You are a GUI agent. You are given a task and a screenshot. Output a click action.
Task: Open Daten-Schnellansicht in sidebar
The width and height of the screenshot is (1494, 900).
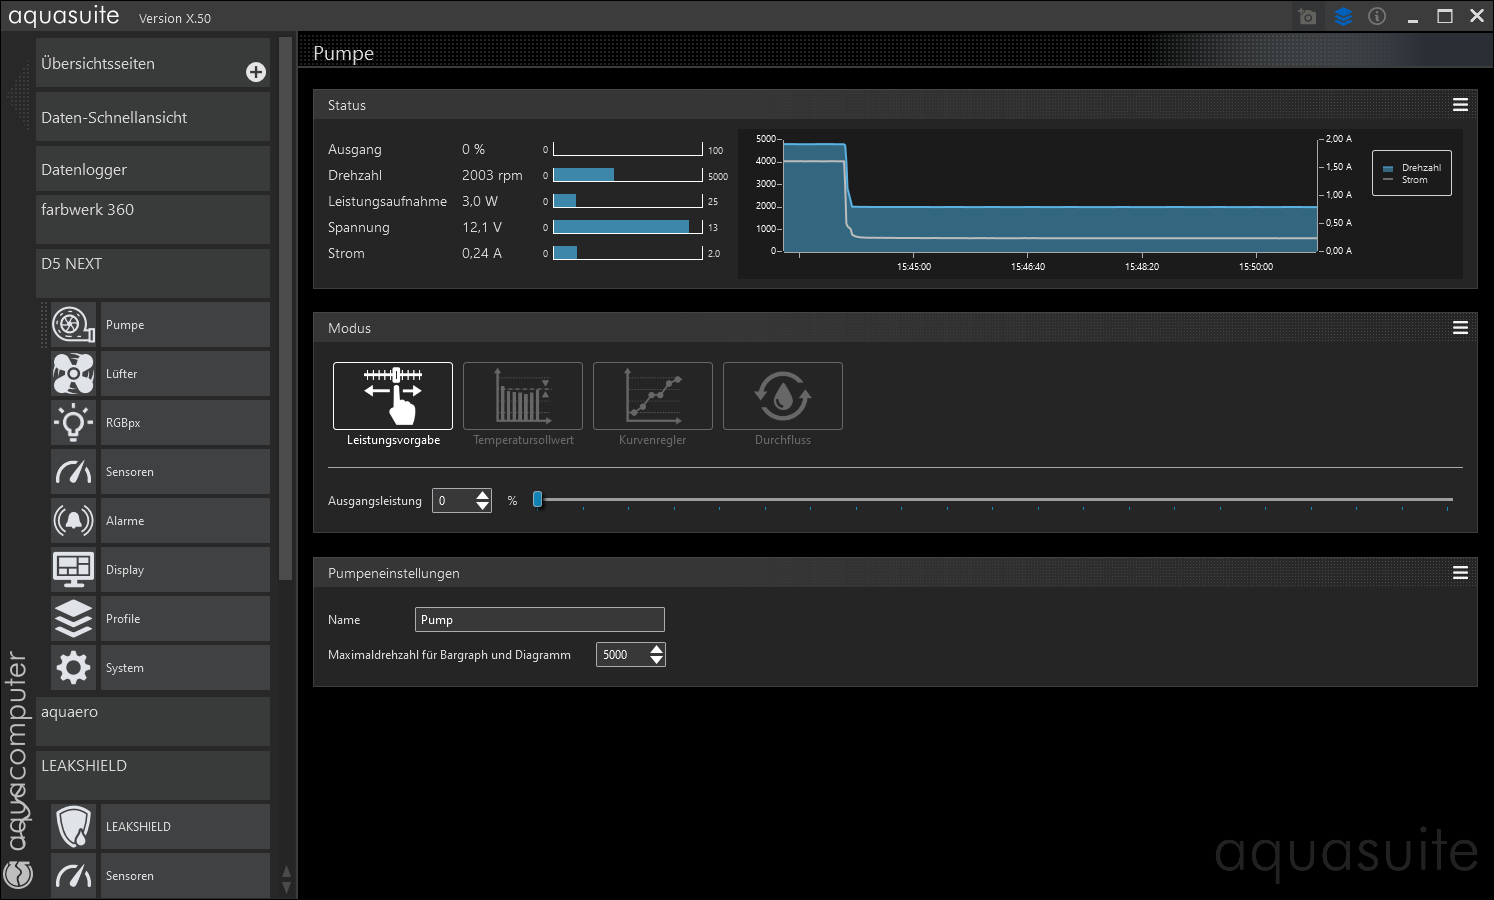(x=152, y=118)
